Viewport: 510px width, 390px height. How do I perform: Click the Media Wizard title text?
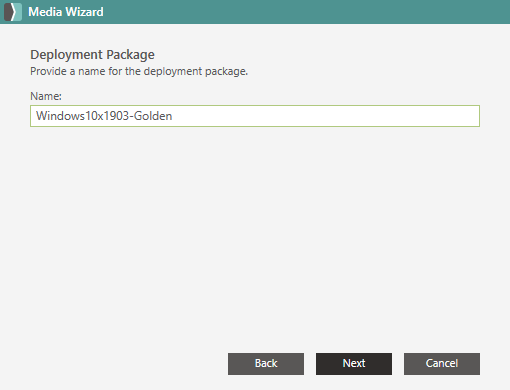tap(66, 12)
